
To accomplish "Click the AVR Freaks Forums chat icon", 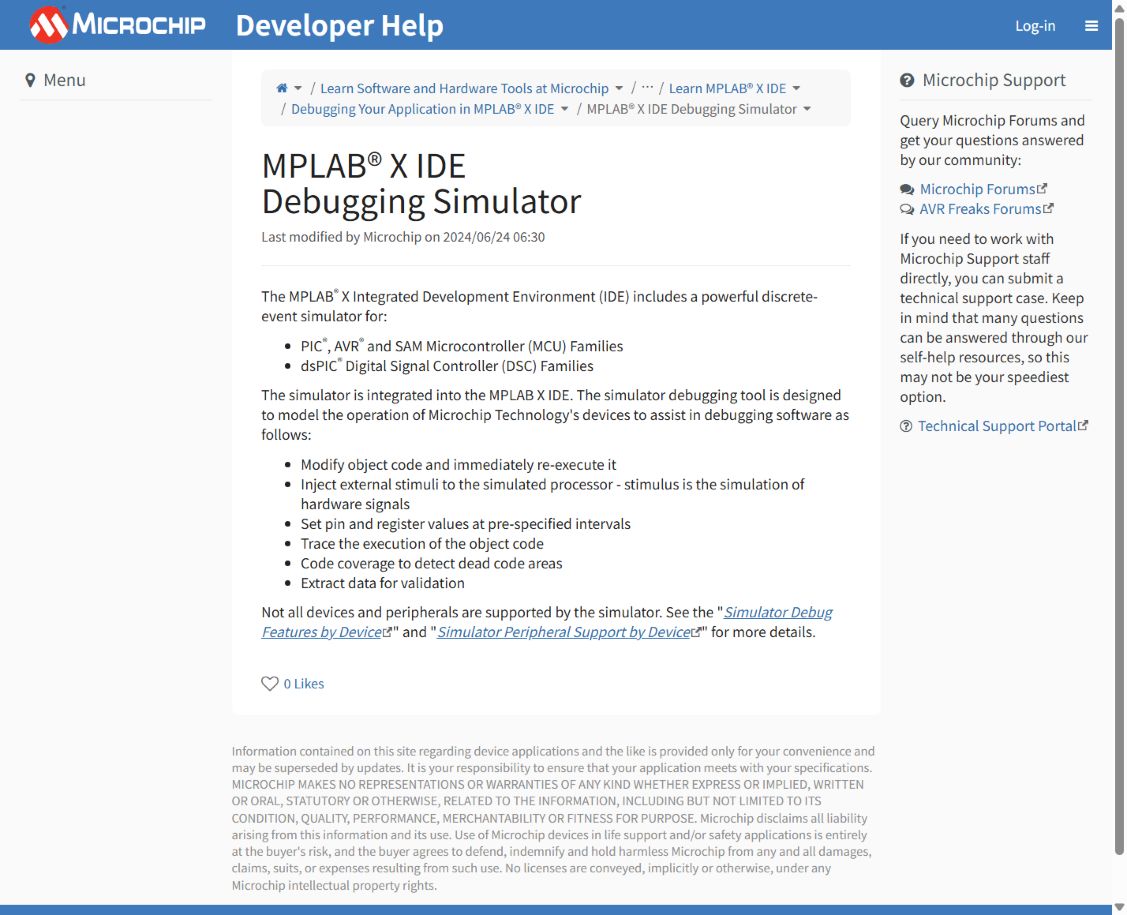I will [907, 209].
